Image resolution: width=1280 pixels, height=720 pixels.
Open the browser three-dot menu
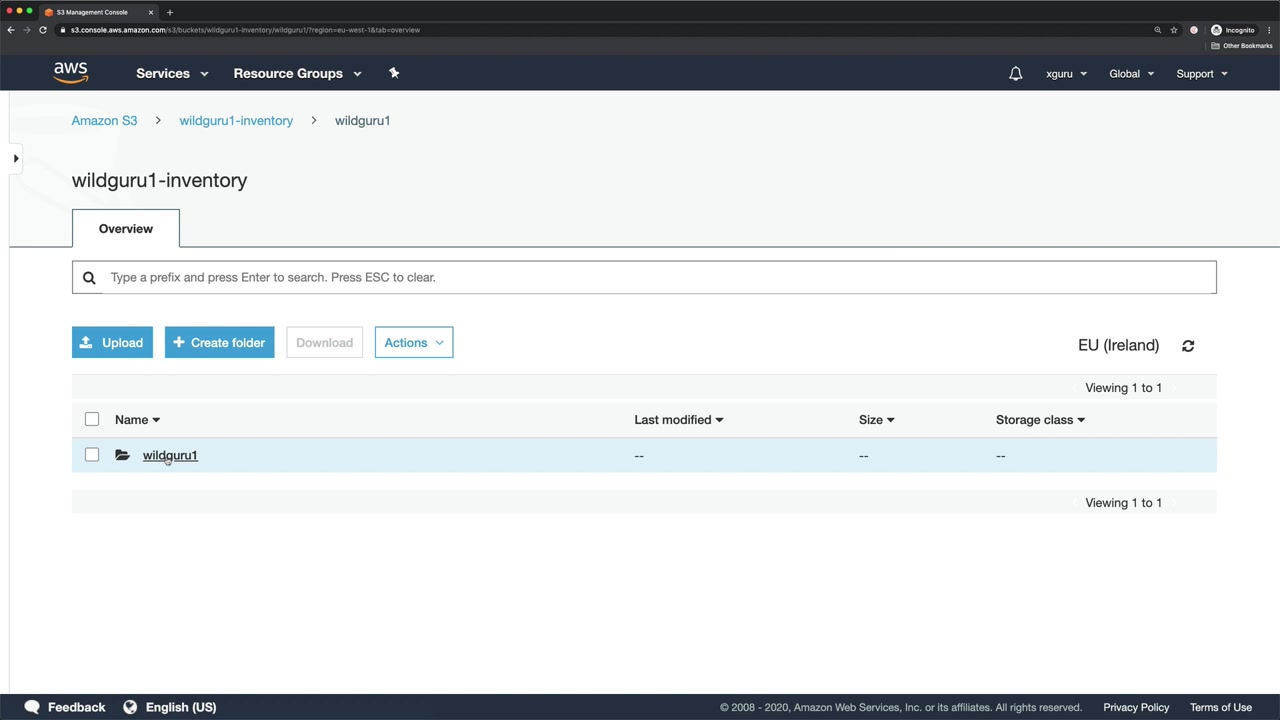[1269, 30]
